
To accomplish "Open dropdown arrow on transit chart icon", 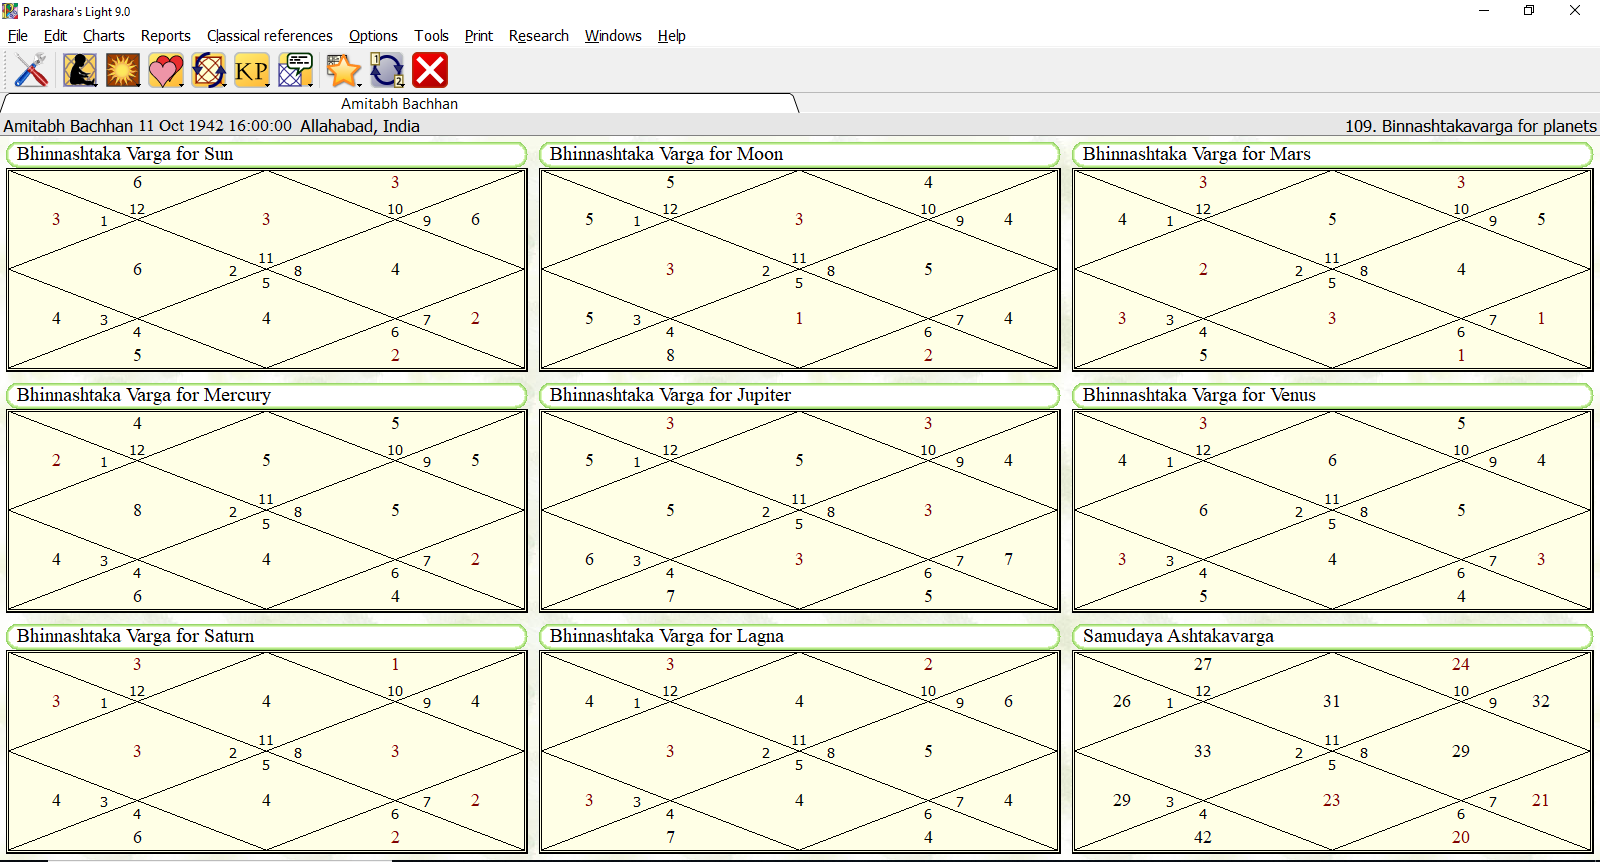I will point(224,83).
